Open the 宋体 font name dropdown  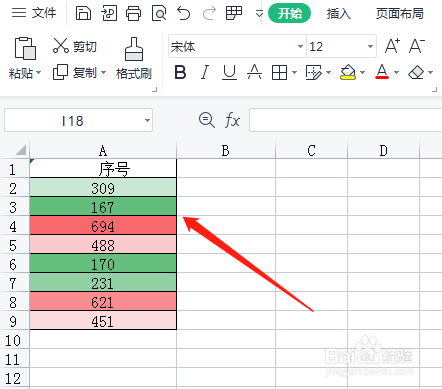point(300,46)
